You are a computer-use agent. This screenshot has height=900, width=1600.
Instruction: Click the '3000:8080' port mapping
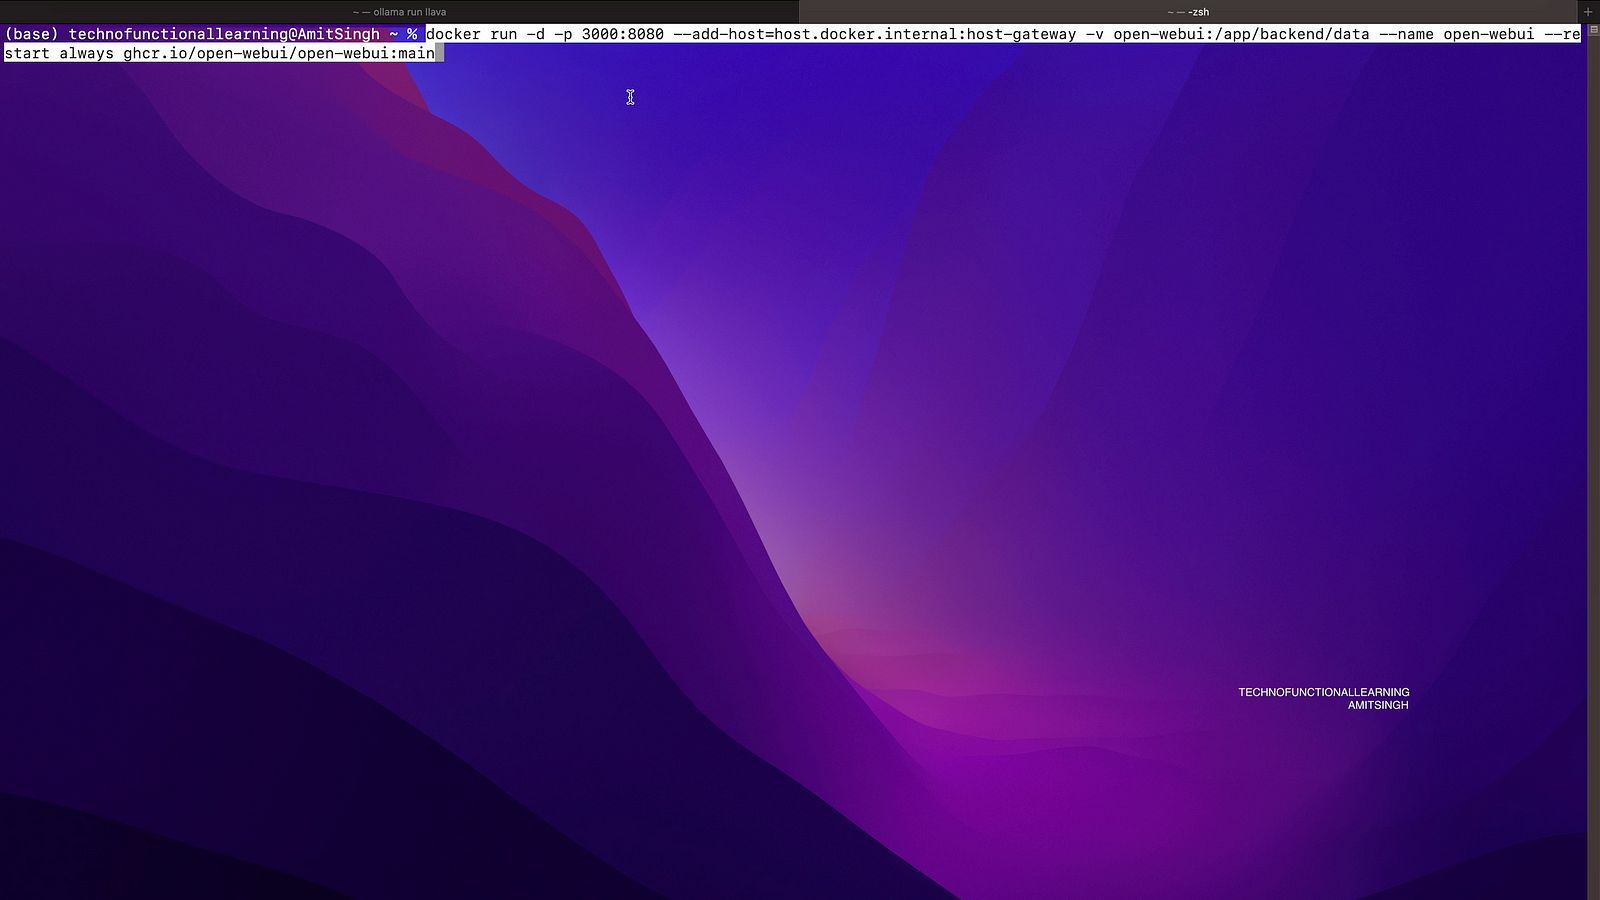tap(622, 34)
